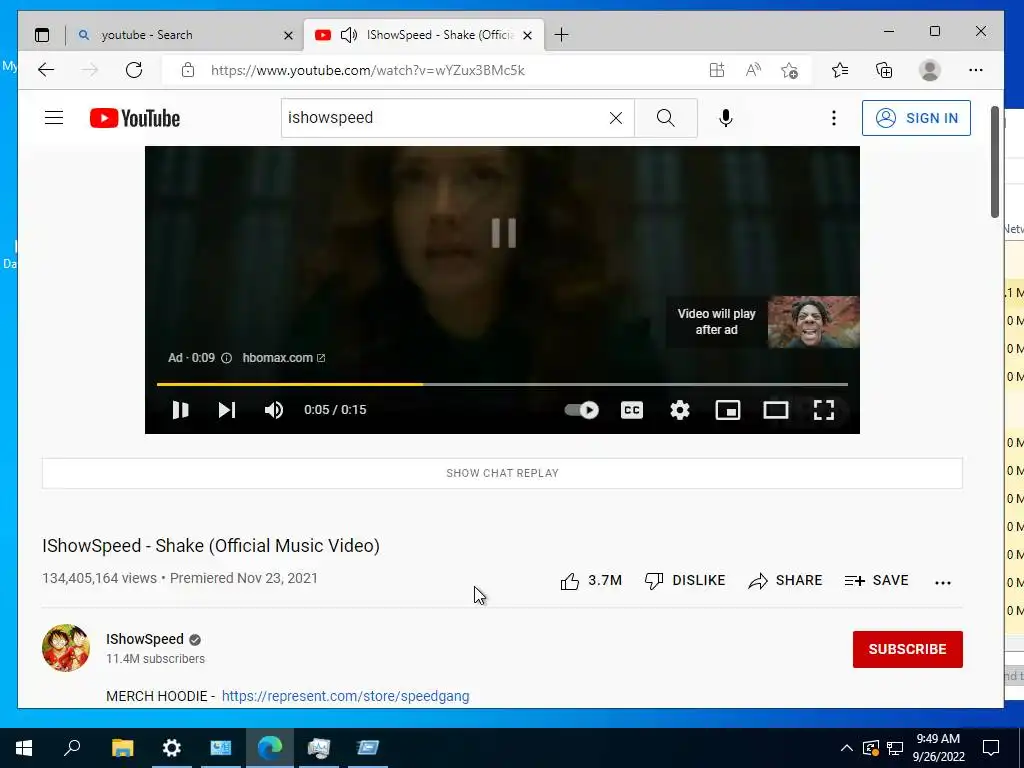Click the DISLIKE button
The height and width of the screenshot is (768, 1024).
point(684,581)
